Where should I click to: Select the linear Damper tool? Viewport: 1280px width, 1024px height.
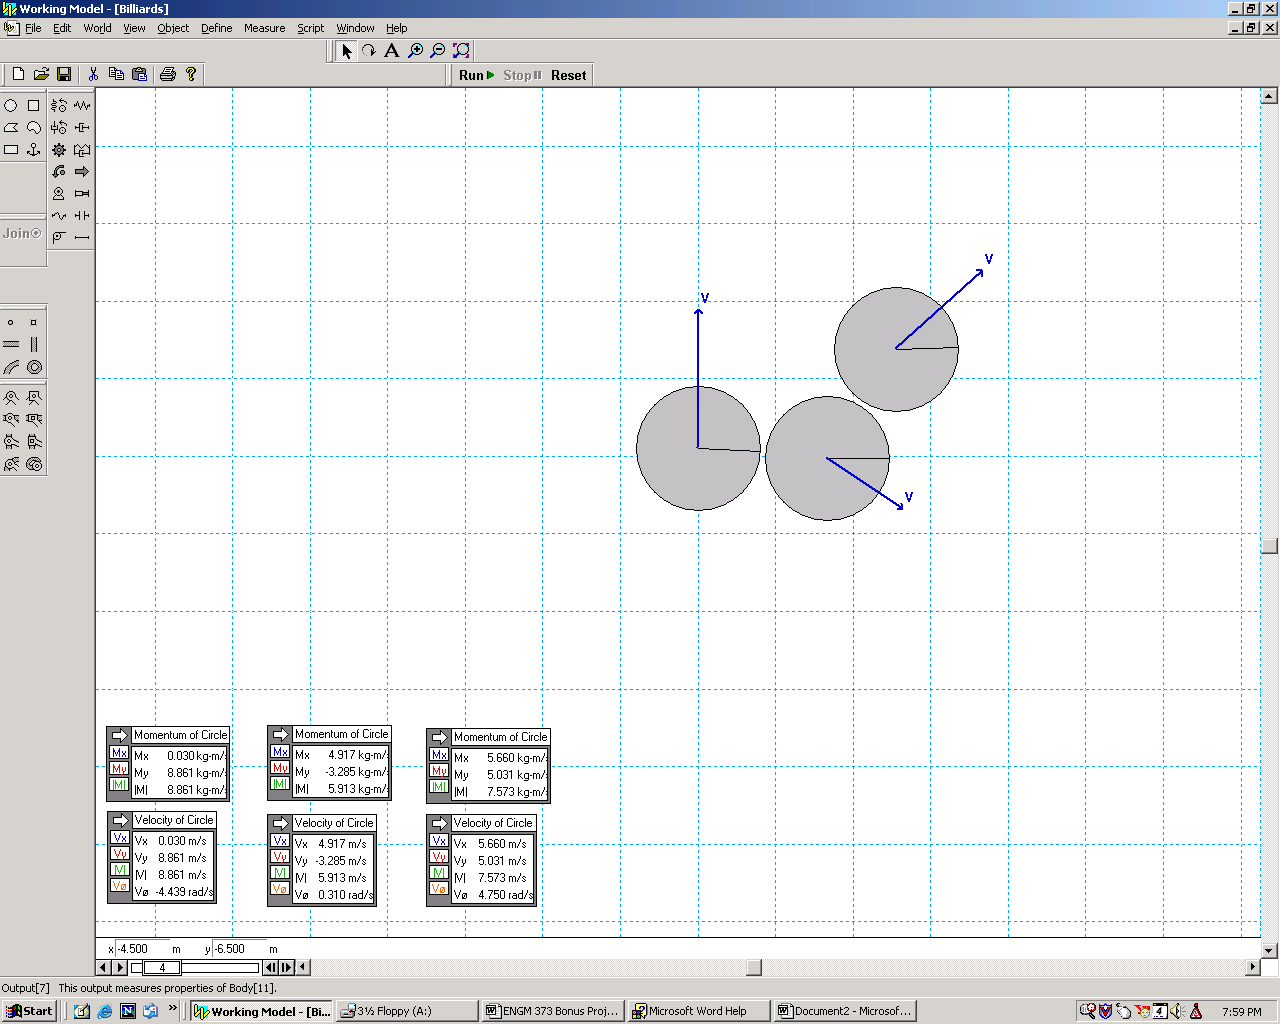(x=82, y=128)
